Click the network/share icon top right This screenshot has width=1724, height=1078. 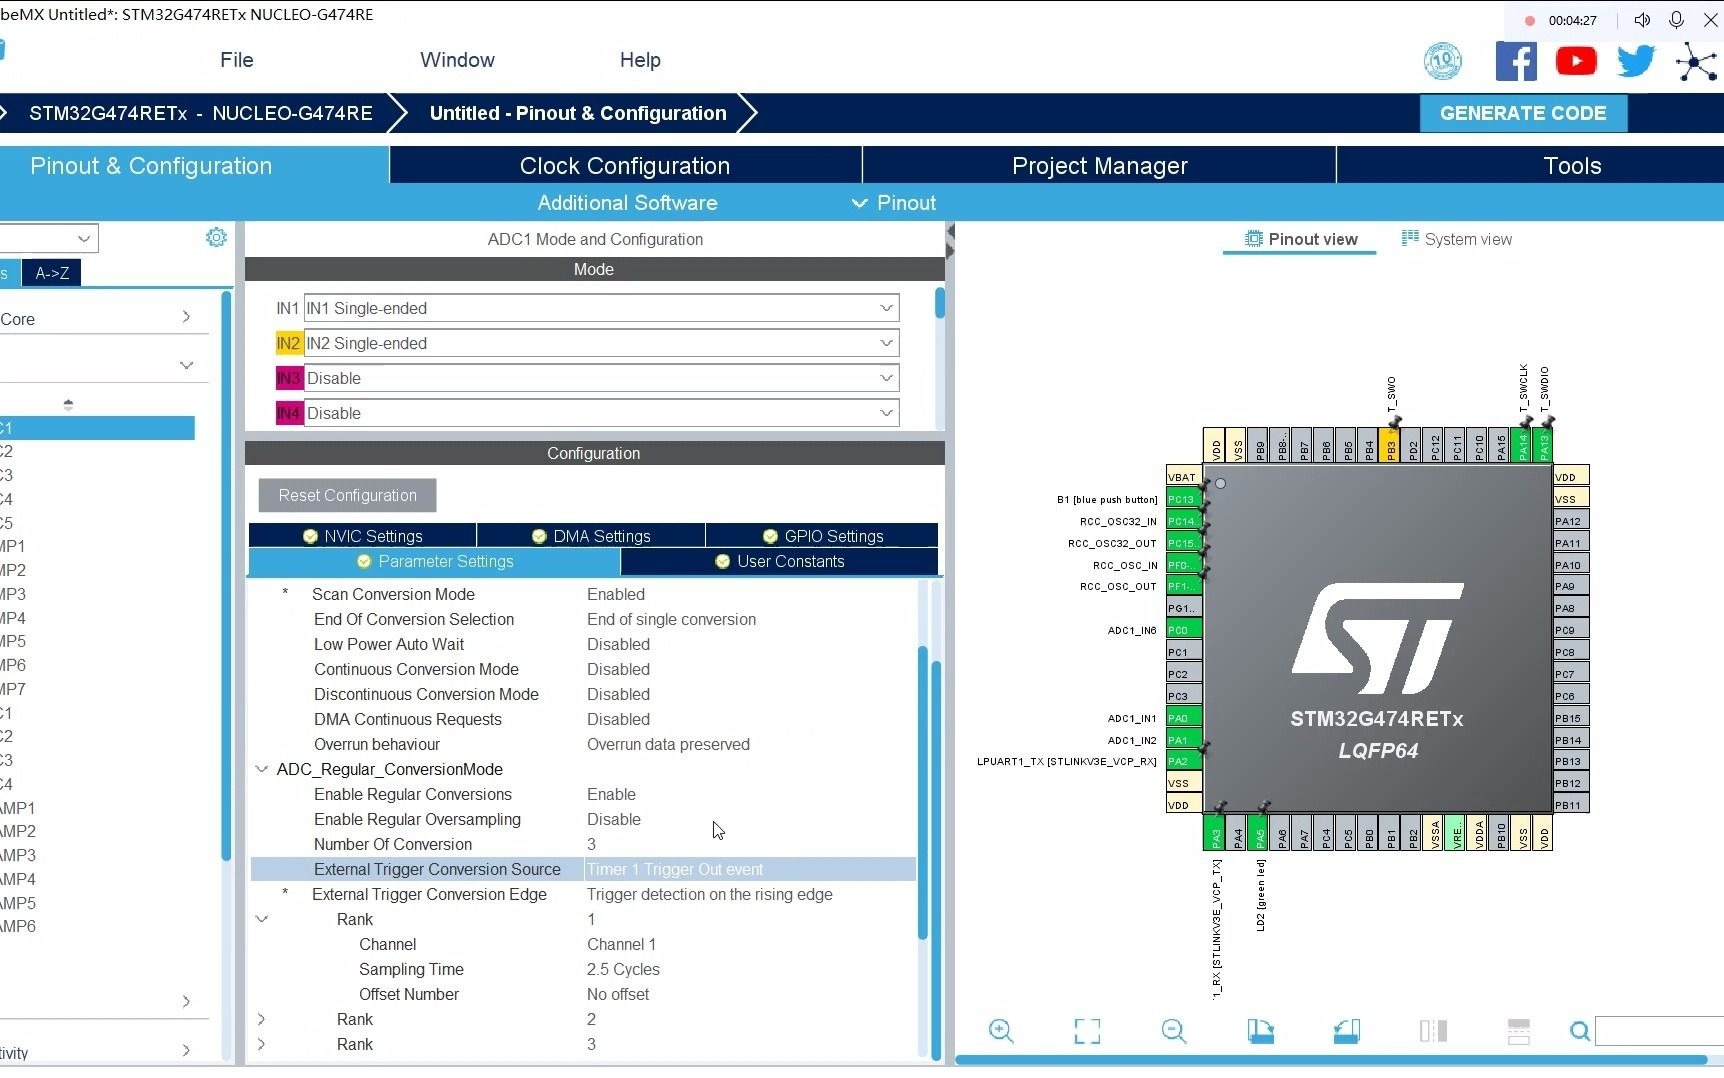1697,62
